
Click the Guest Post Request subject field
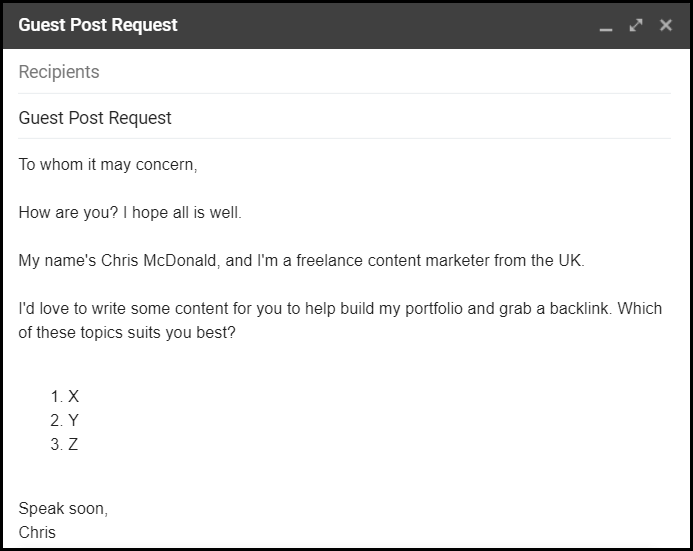click(x=344, y=118)
